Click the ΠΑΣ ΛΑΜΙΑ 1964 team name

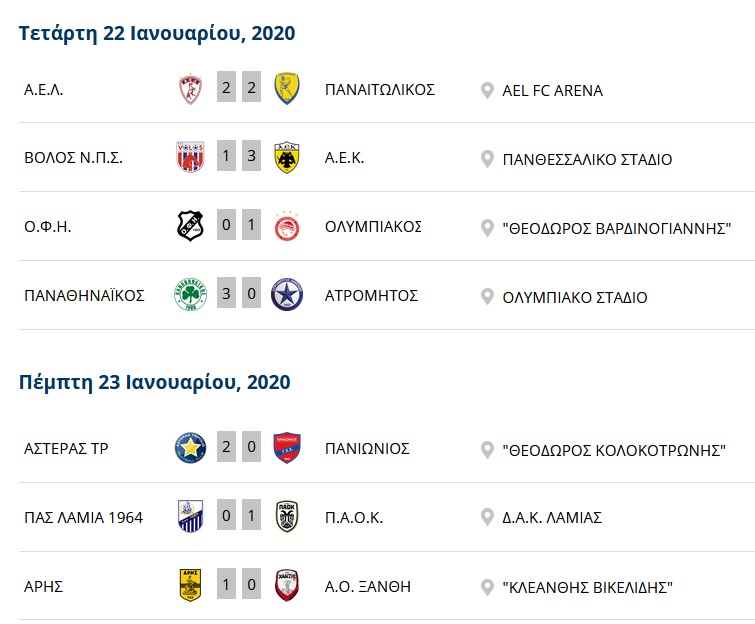84,518
